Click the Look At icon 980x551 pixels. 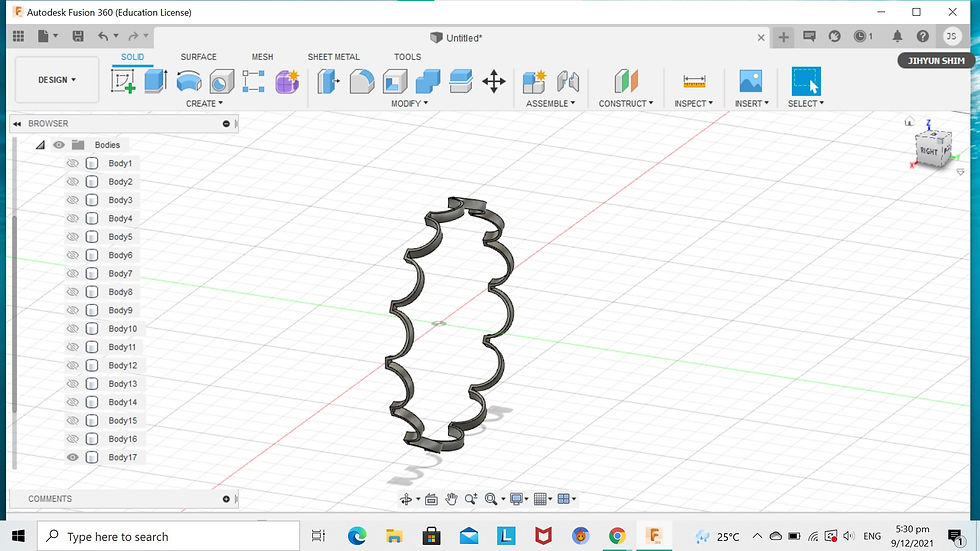(431, 499)
